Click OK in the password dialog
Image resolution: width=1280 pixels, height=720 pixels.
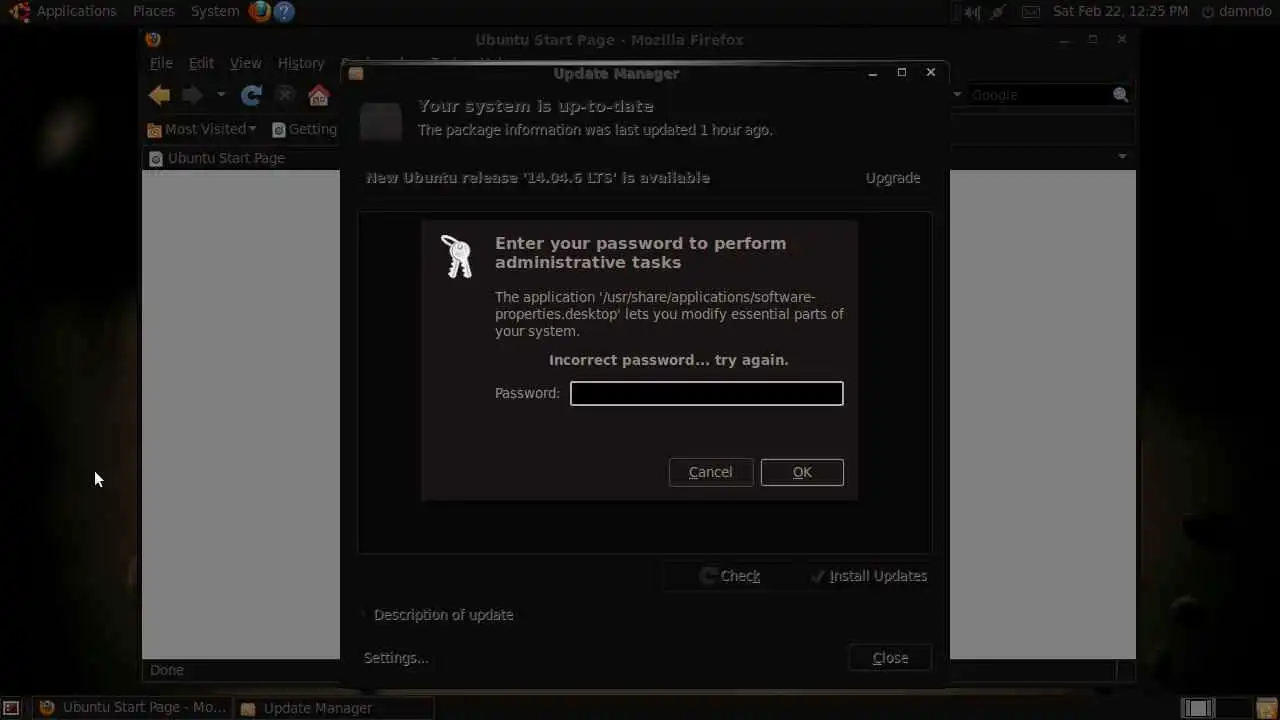tap(802, 472)
